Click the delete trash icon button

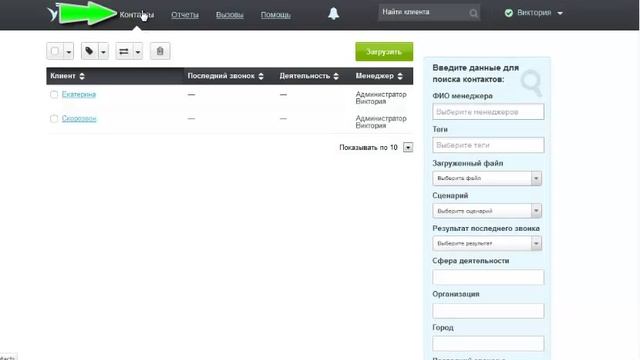pos(160,51)
